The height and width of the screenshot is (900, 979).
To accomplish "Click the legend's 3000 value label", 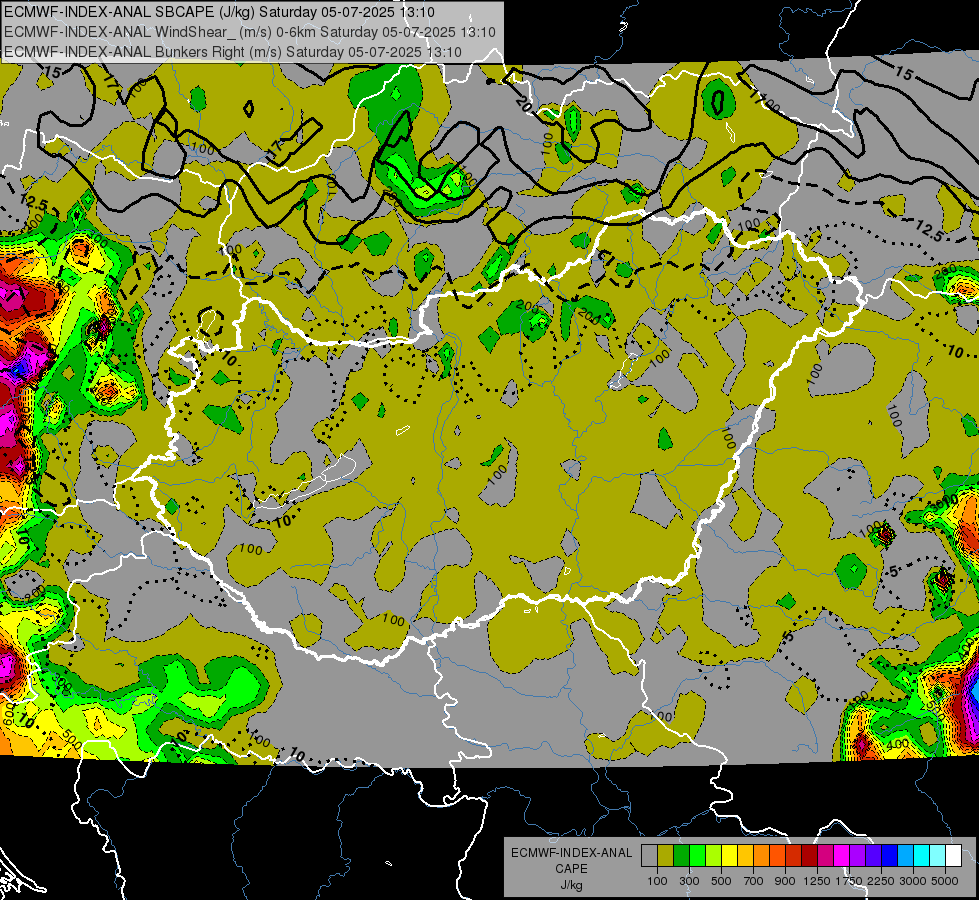I will pyautogui.click(x=913, y=881).
